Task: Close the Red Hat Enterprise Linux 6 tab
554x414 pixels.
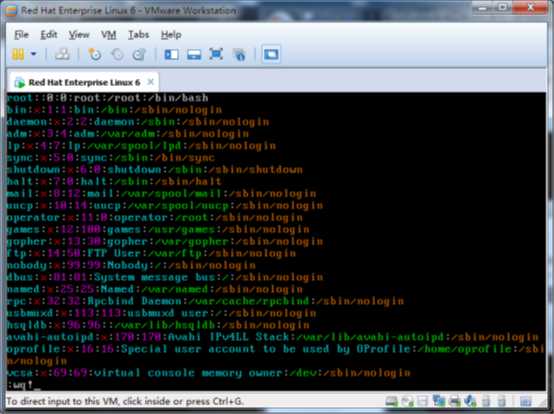Action: click(151, 82)
